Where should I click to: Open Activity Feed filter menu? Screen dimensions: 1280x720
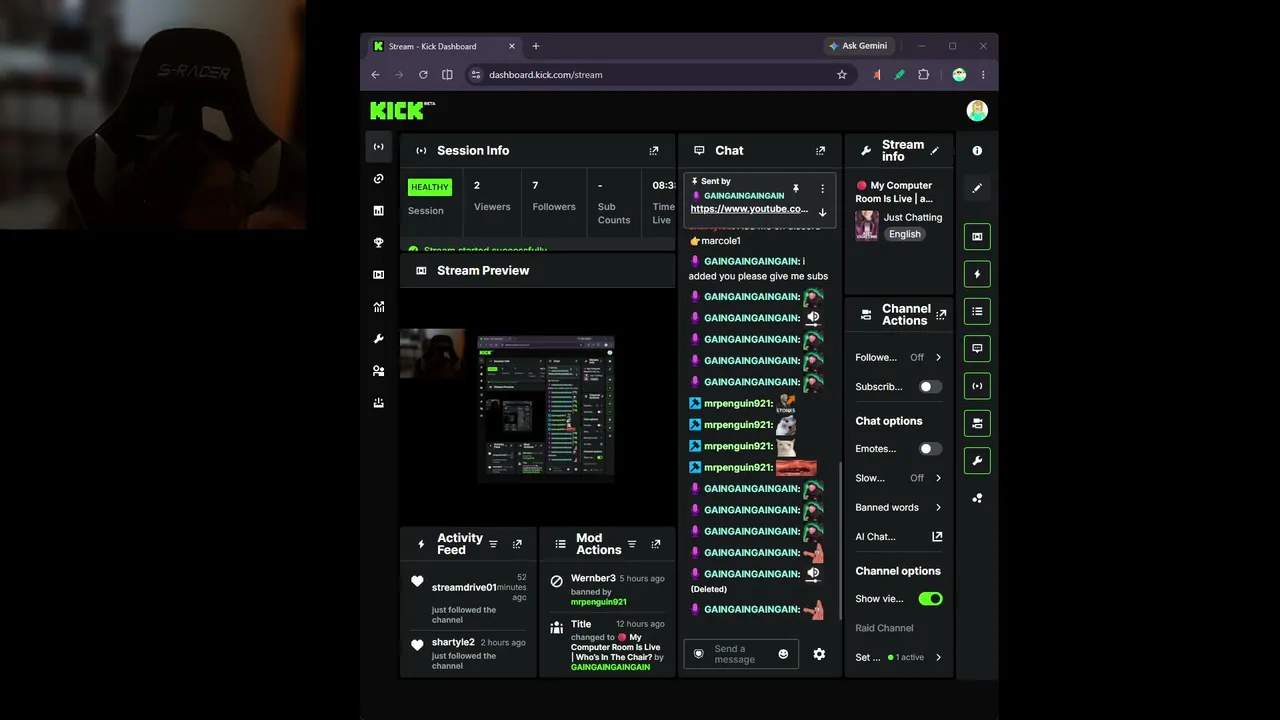click(x=493, y=544)
